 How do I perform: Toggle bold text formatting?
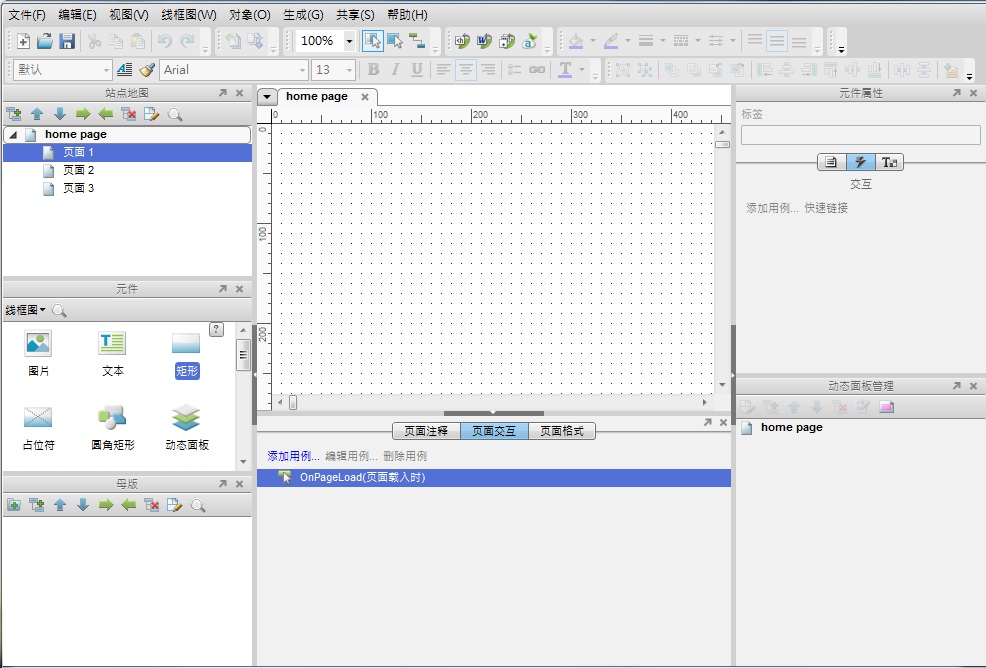click(374, 70)
